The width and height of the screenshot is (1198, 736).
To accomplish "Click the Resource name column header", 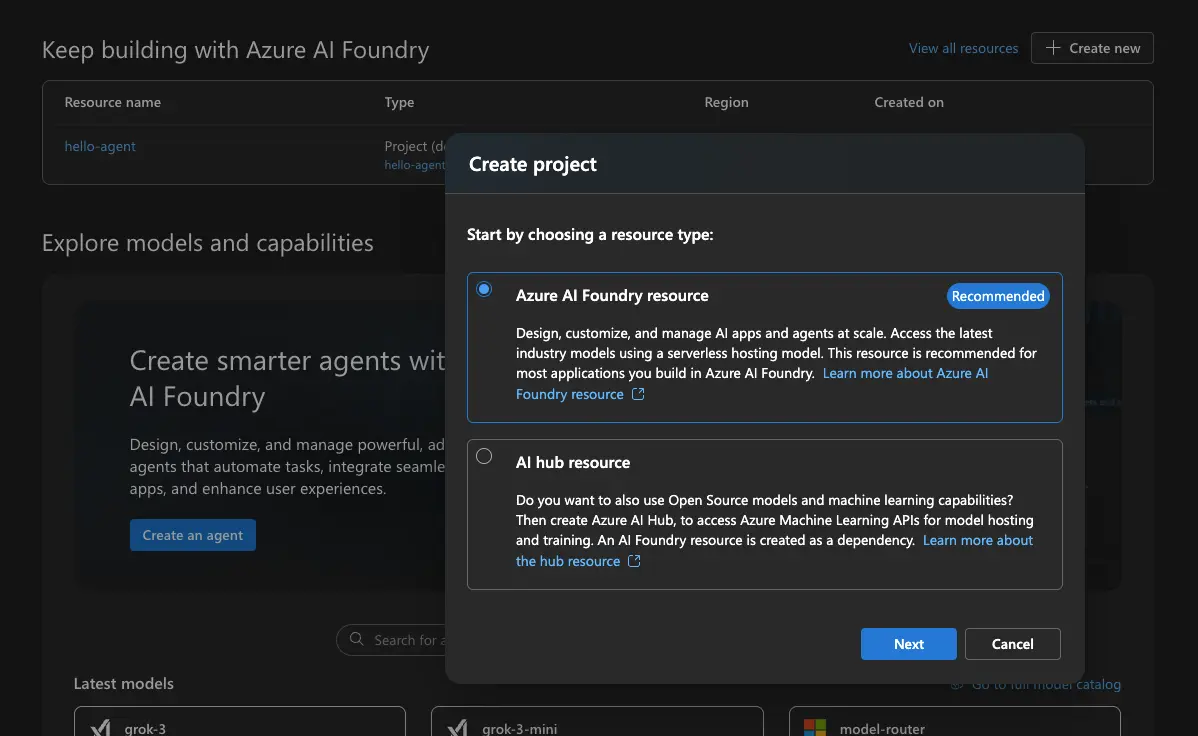I will (x=112, y=102).
